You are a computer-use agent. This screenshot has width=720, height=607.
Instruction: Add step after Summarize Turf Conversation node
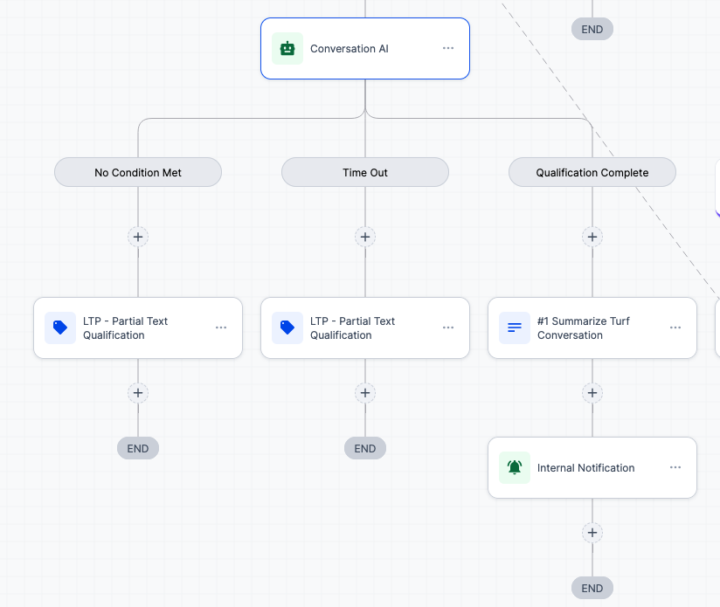592,393
